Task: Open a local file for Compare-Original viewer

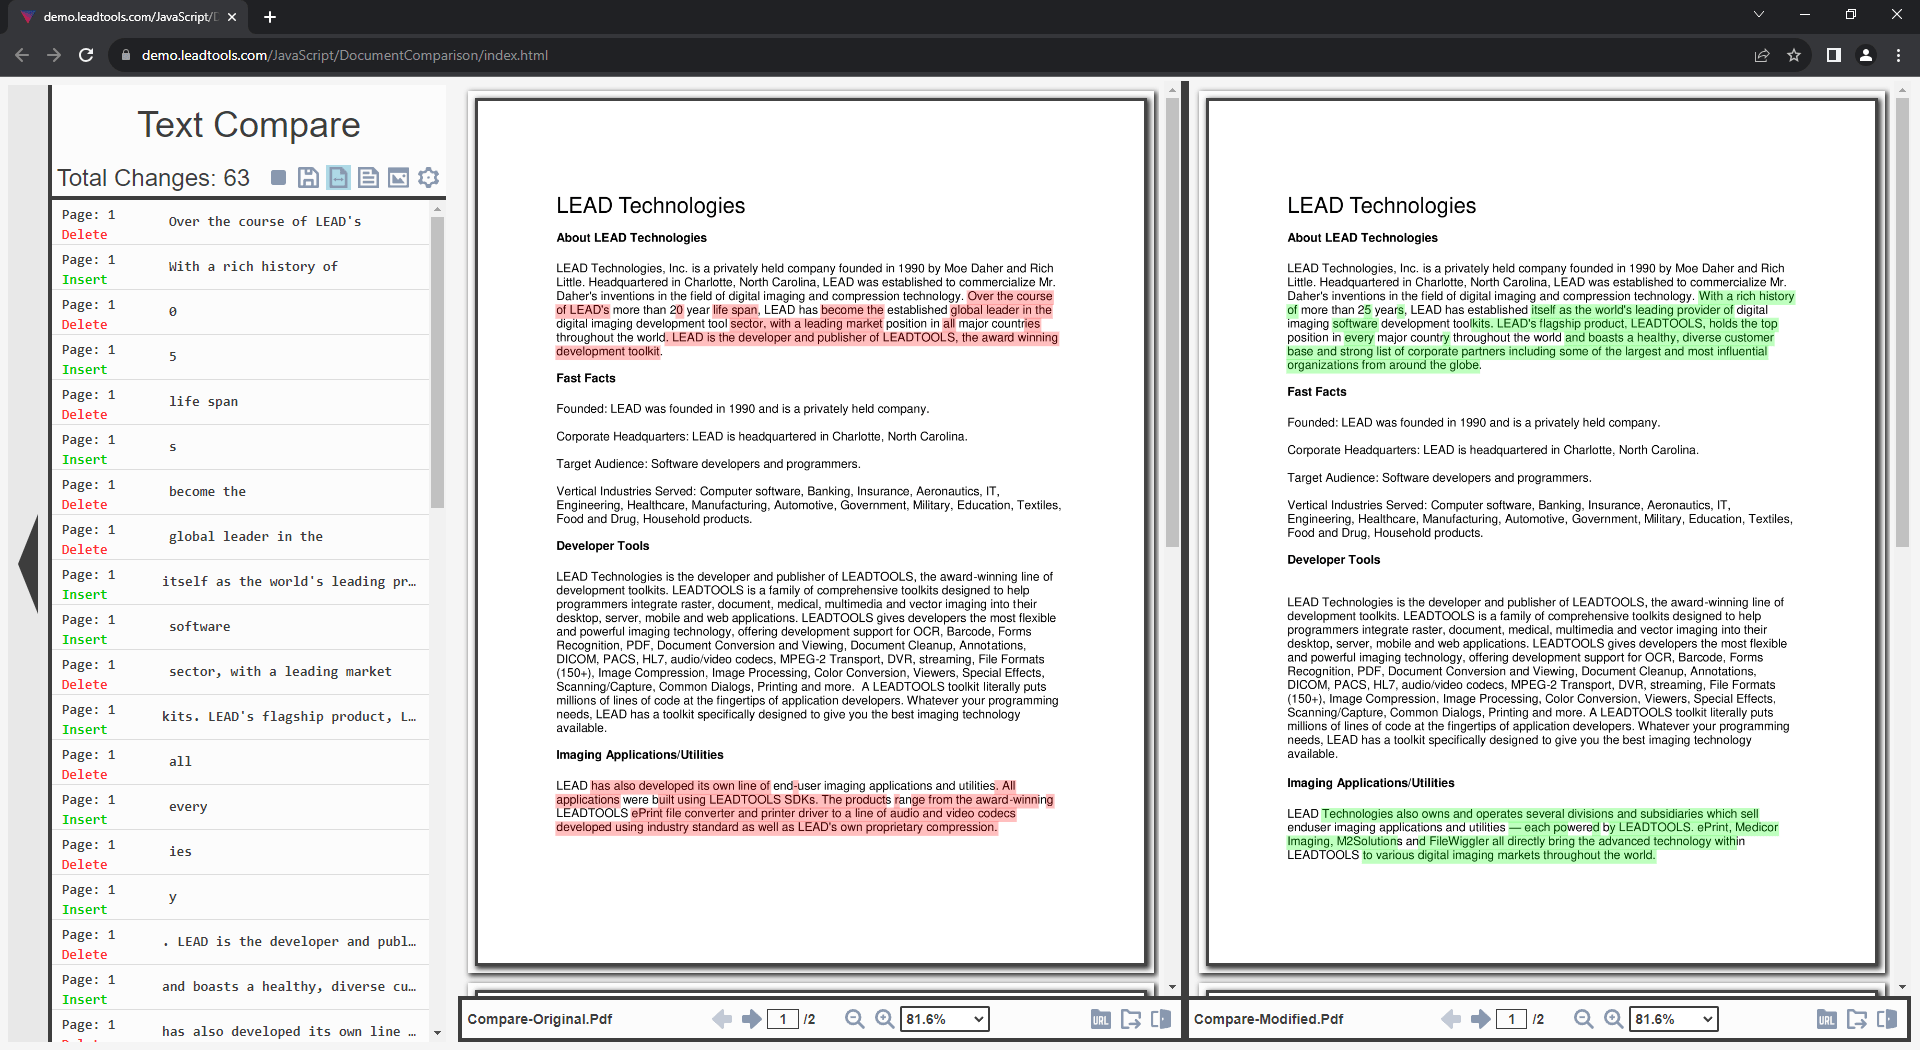Action: pyautogui.click(x=1131, y=1019)
